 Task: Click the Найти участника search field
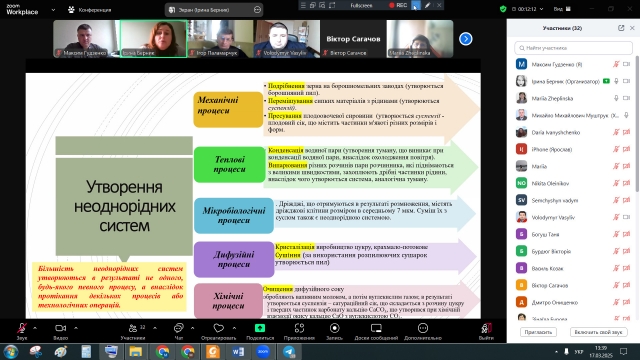573,48
